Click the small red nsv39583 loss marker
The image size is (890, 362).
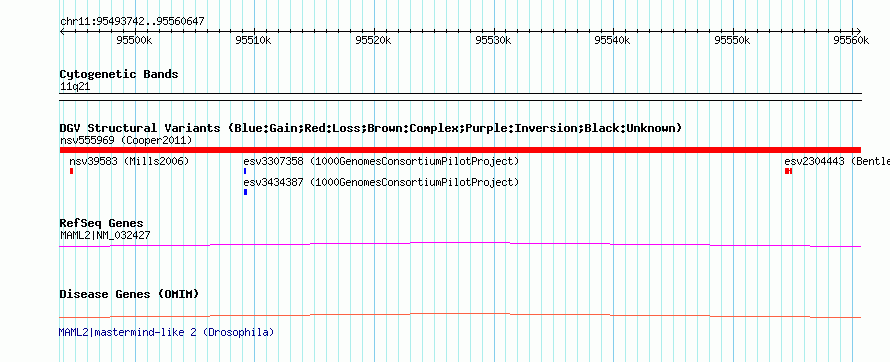point(72,171)
